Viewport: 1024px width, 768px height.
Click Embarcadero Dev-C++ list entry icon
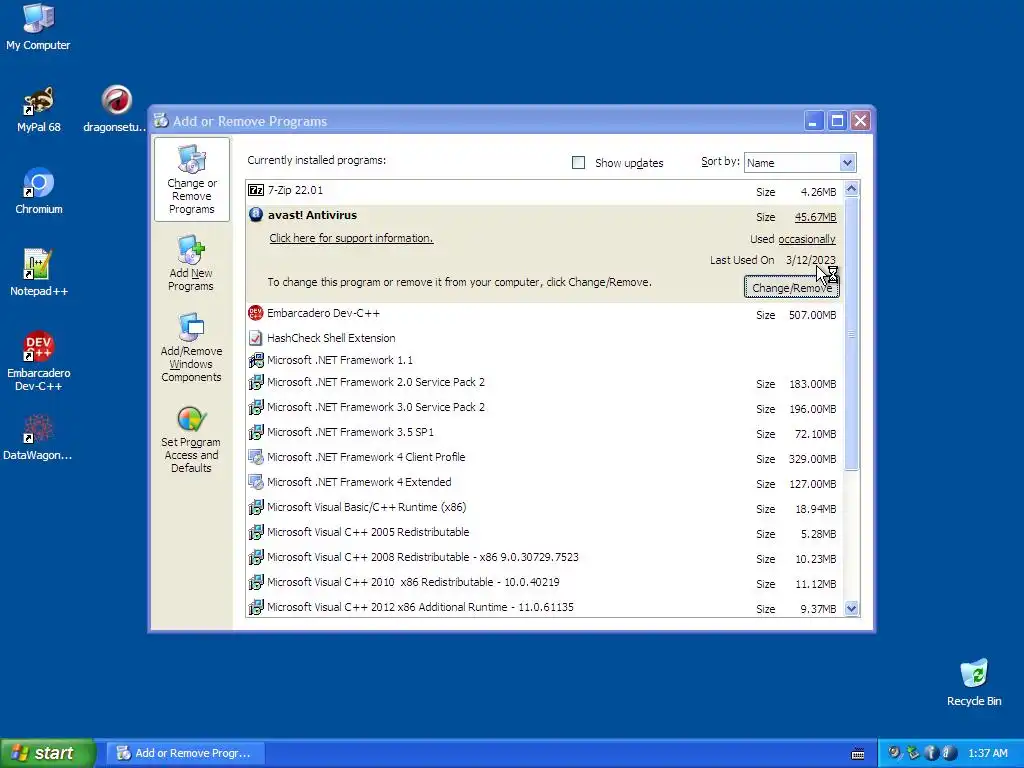256,313
